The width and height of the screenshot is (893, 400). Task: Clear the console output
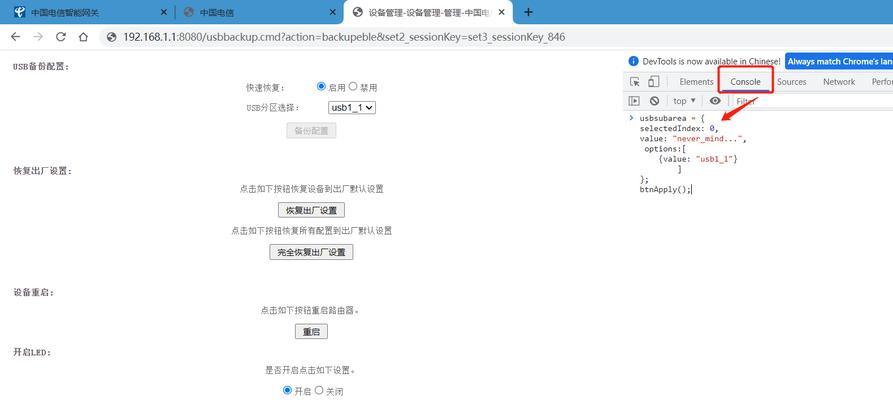point(654,101)
